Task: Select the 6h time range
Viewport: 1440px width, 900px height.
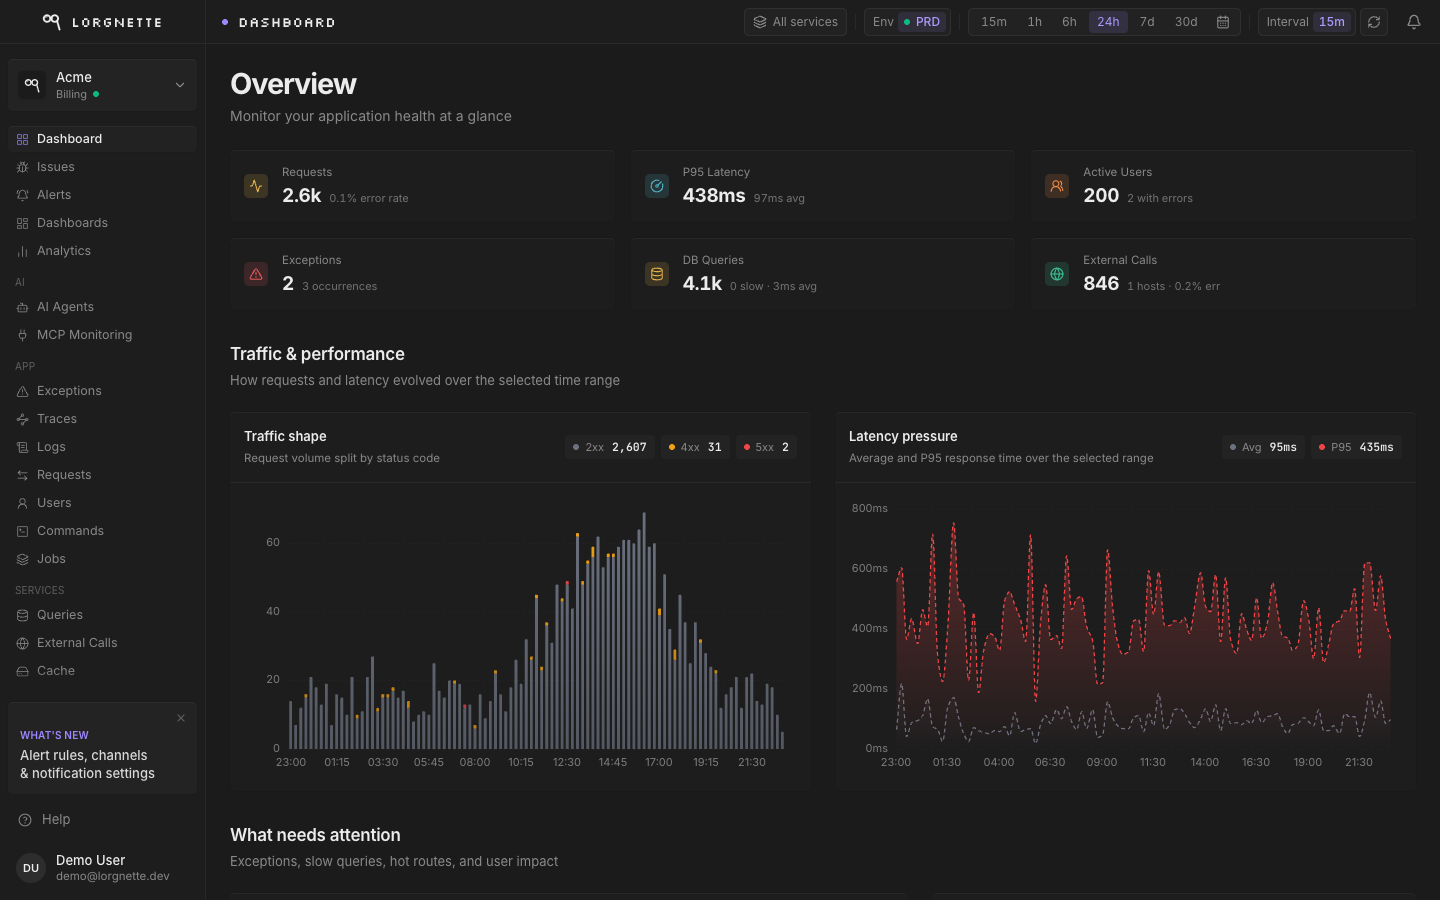Action: pos(1069,22)
